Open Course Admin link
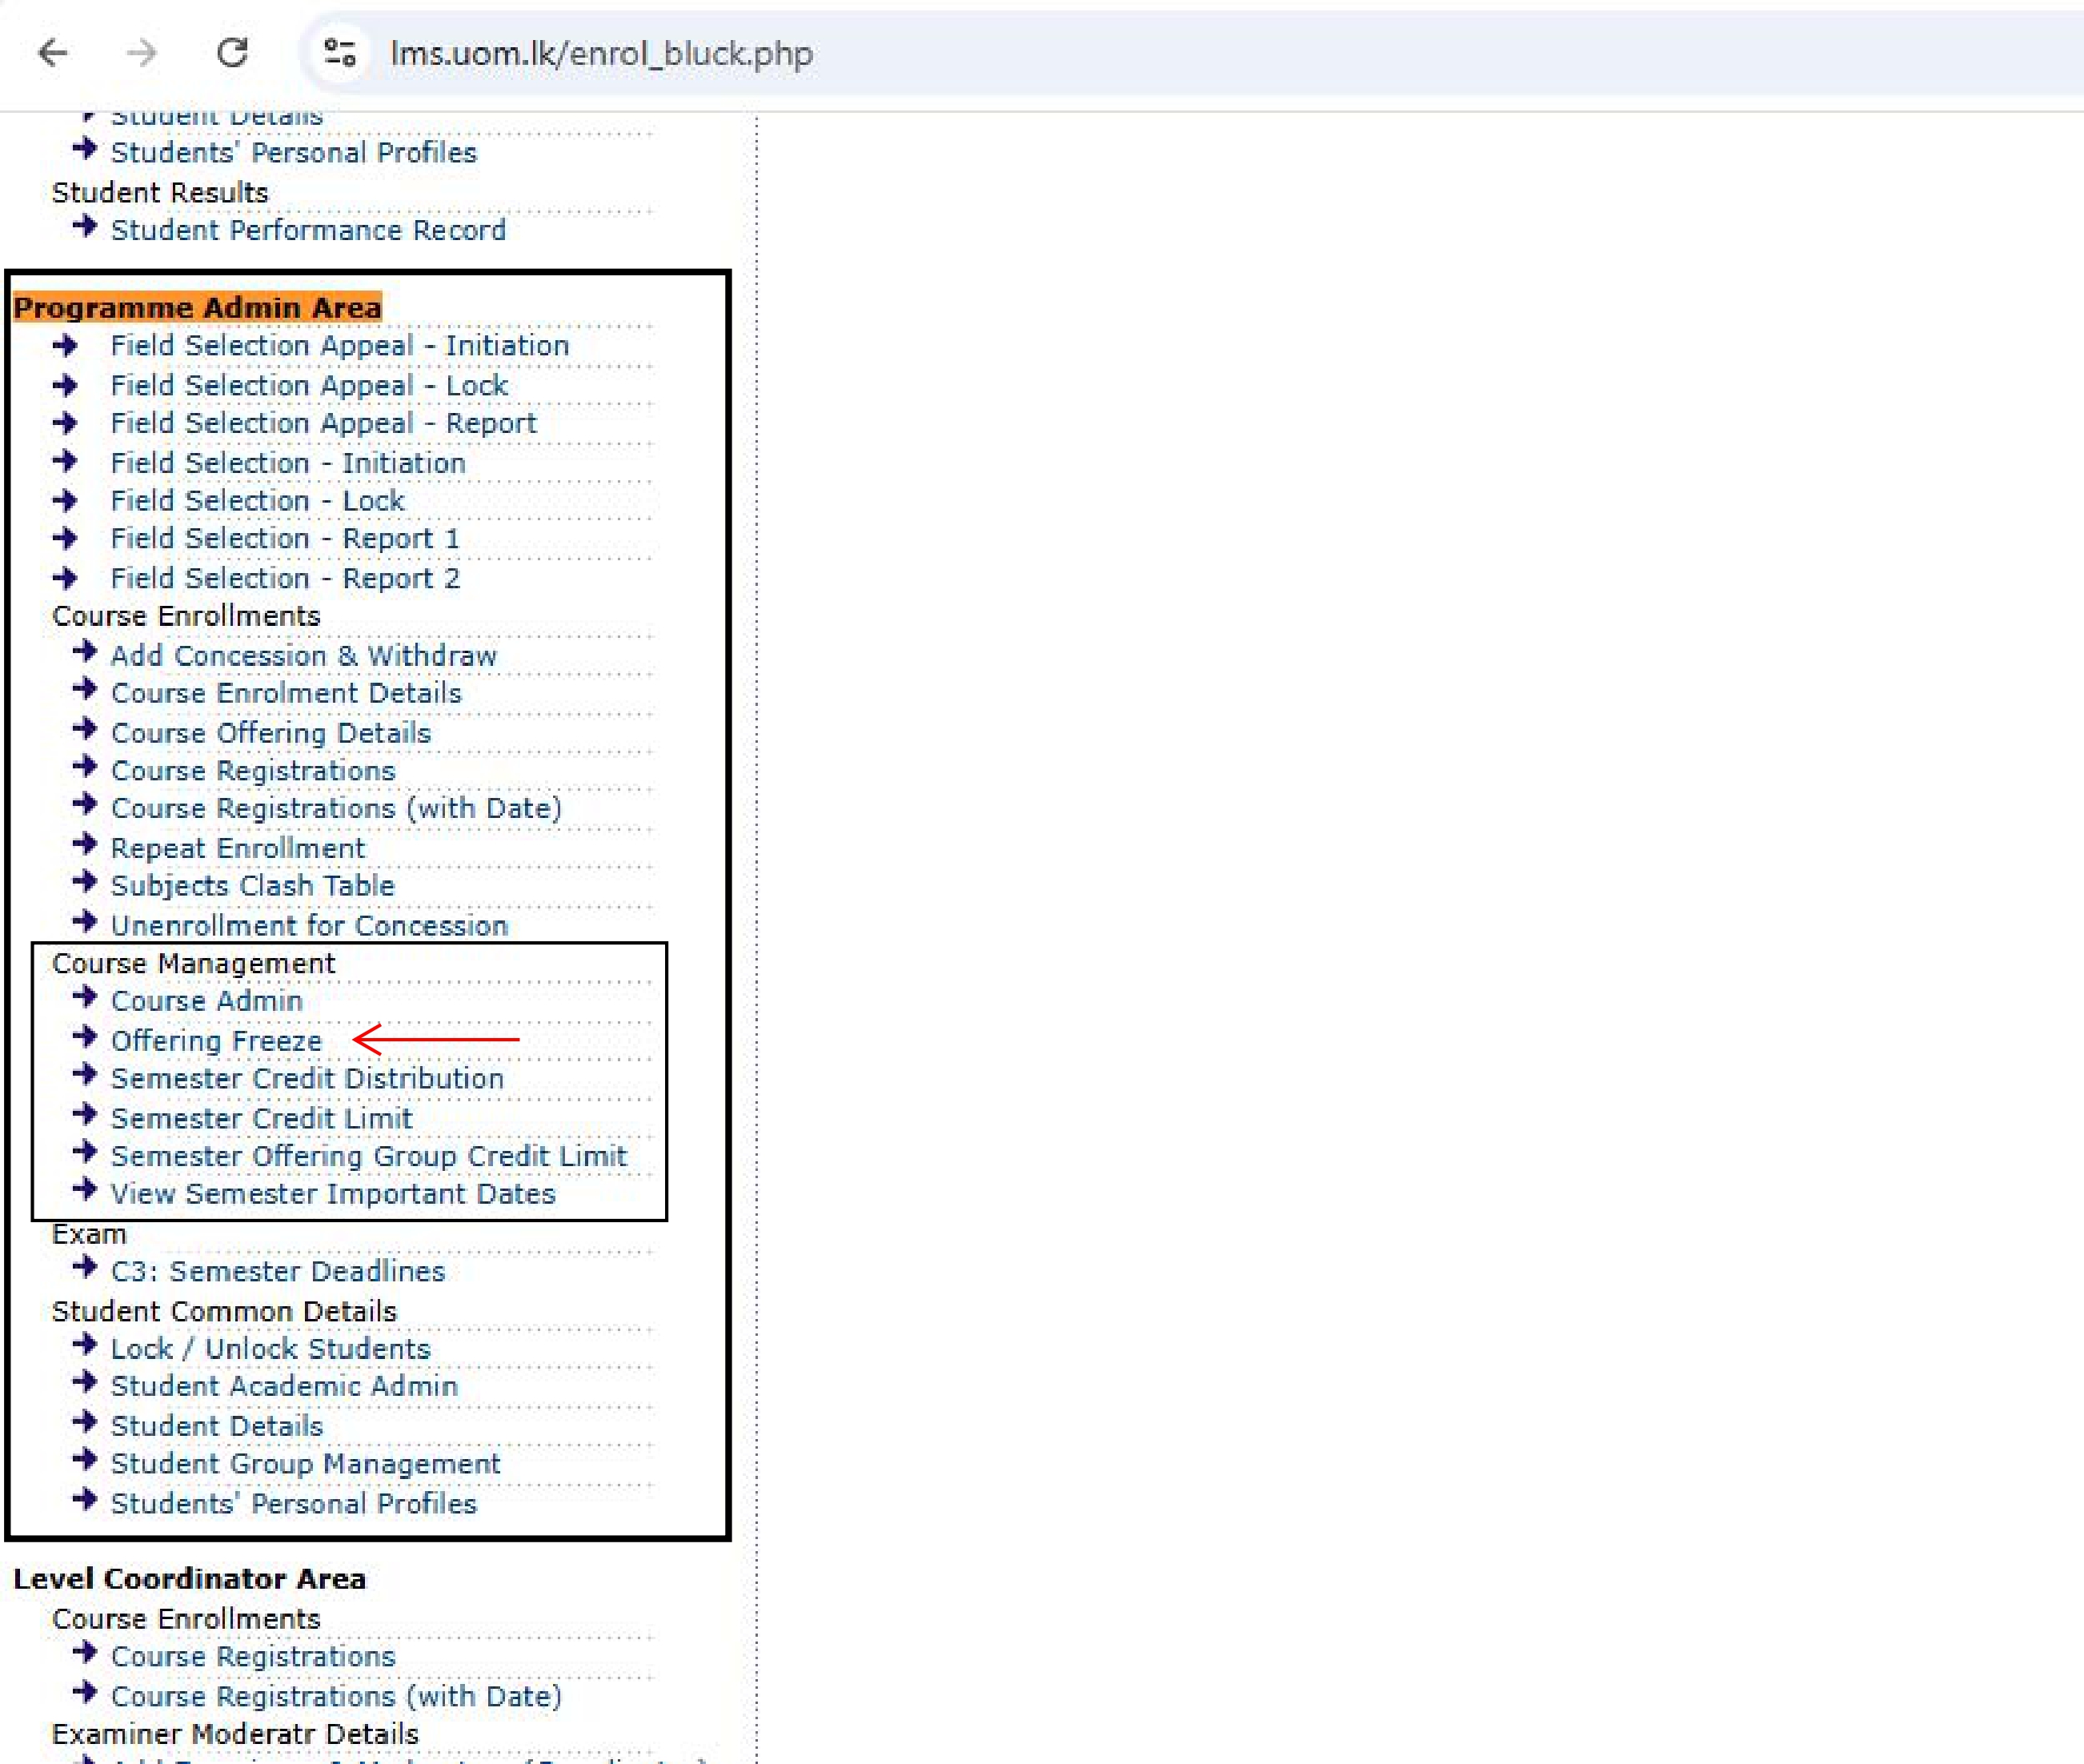Image resolution: width=2084 pixels, height=1764 pixels. tap(206, 1000)
